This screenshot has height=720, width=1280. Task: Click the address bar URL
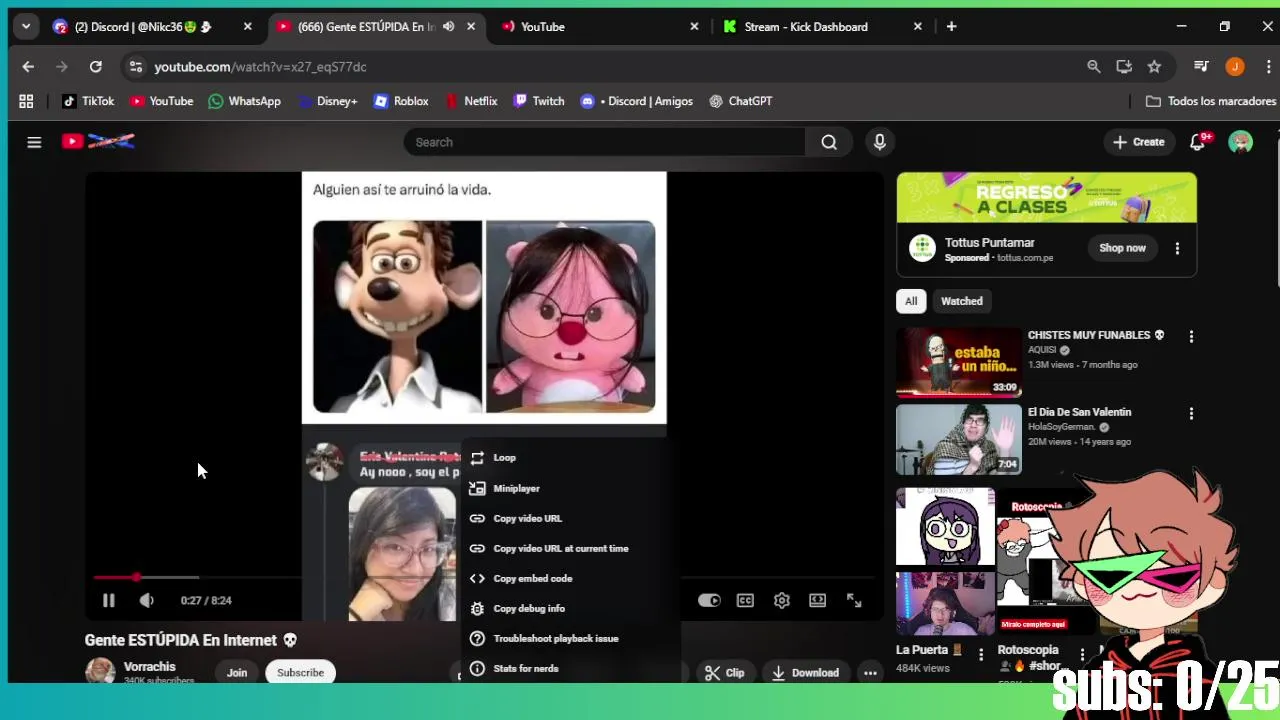(x=260, y=67)
